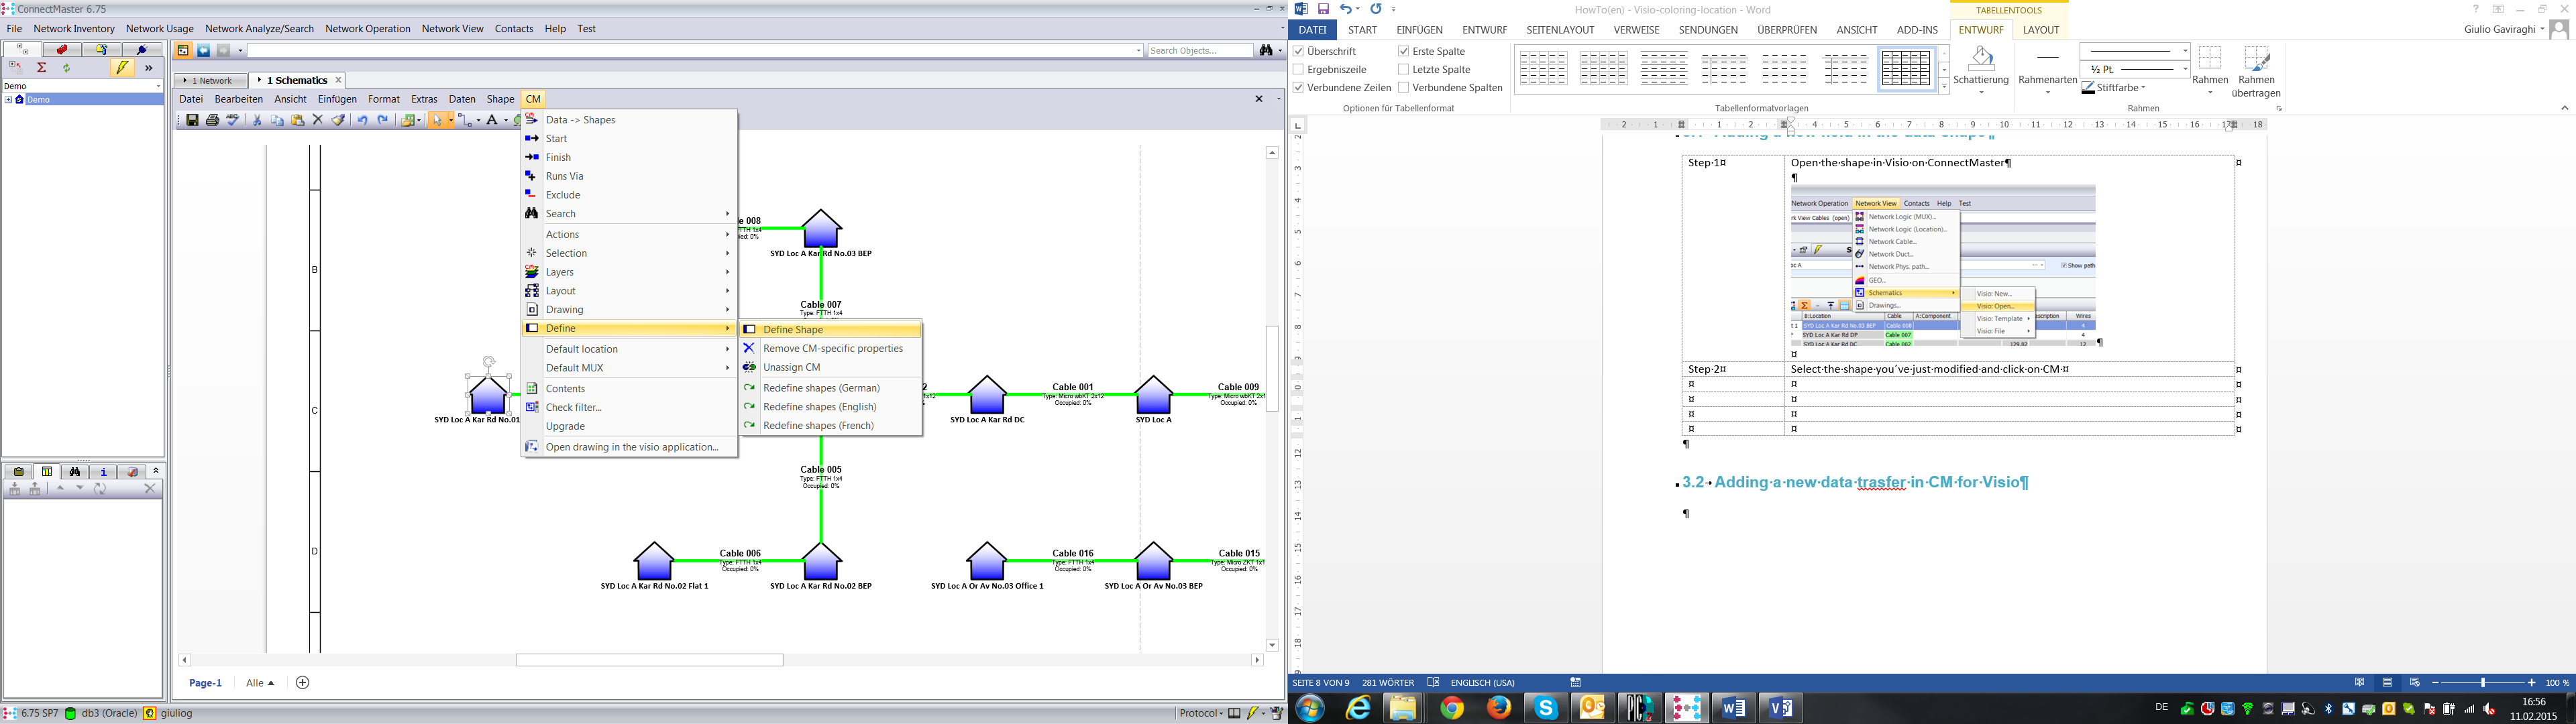This screenshot has height=724, width=2576.
Task: Select the Connector tool icon
Action: (x=465, y=120)
